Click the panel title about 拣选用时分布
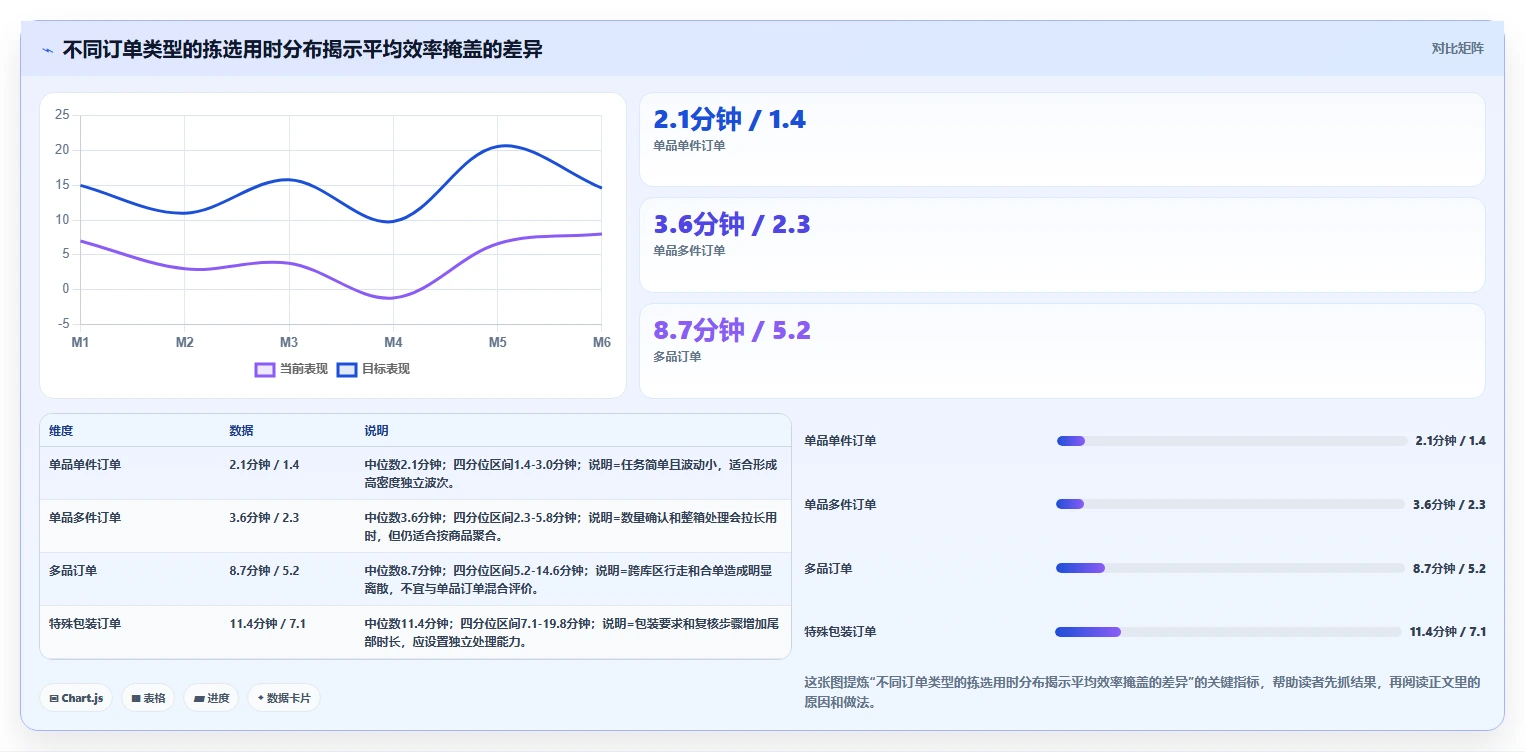Viewport: 1525px width, 752px height. click(x=302, y=49)
